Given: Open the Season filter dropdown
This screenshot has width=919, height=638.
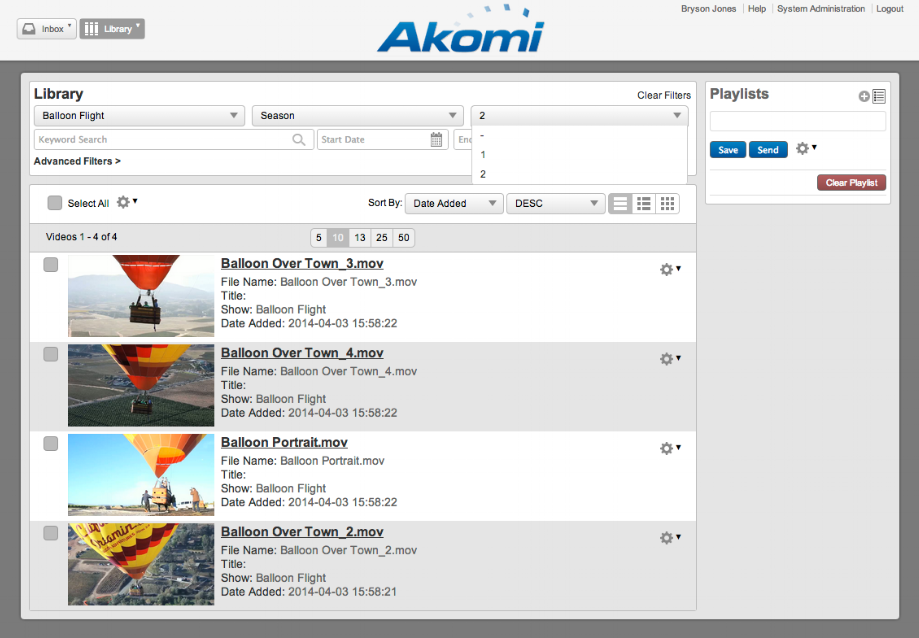Looking at the screenshot, I should (357, 115).
